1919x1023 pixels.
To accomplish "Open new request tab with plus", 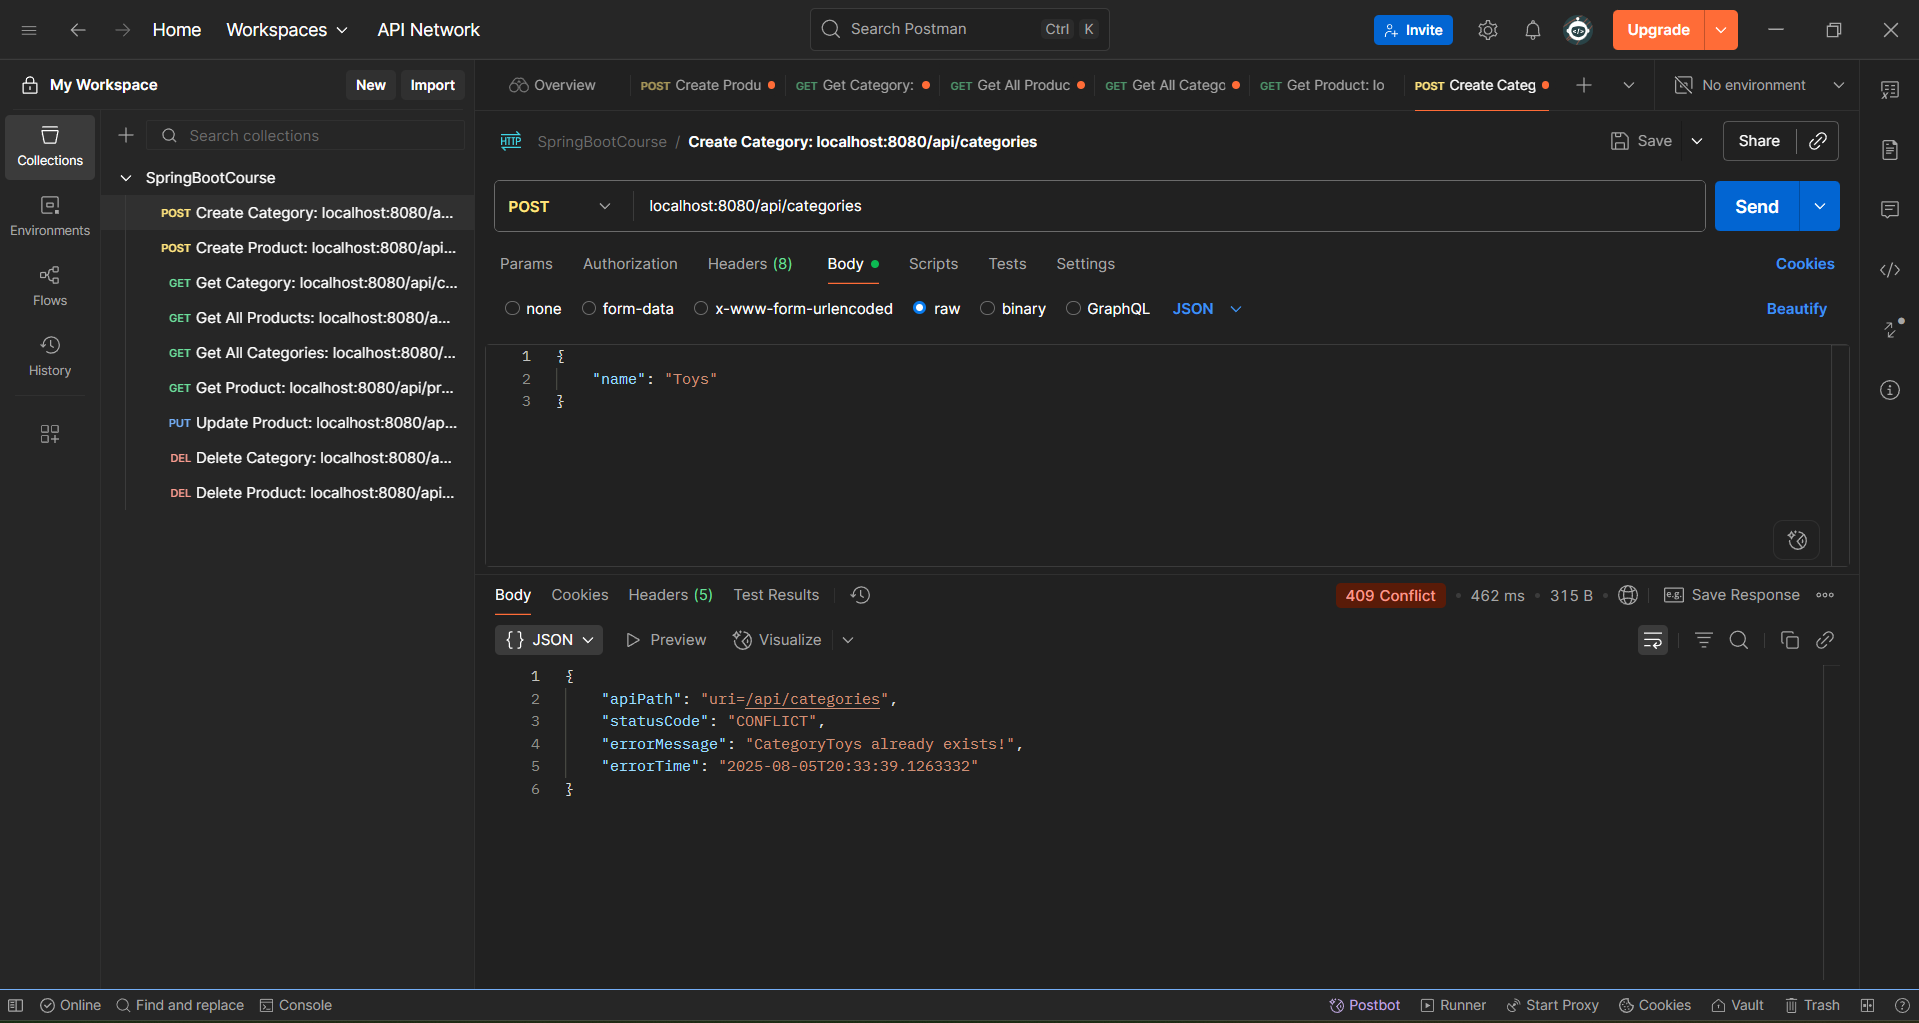I will click(1584, 85).
